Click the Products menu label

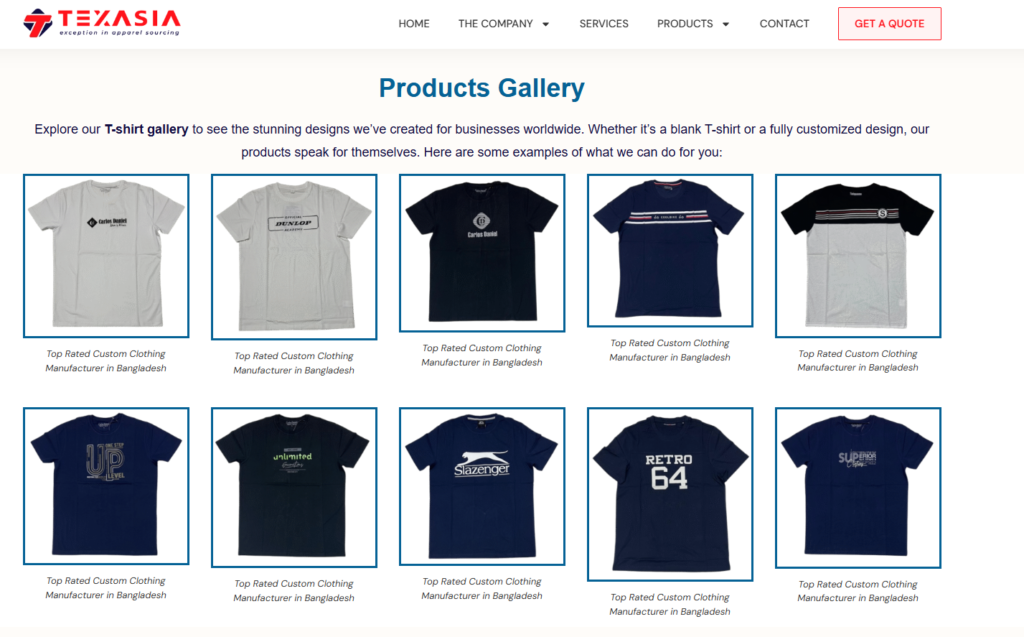point(685,24)
